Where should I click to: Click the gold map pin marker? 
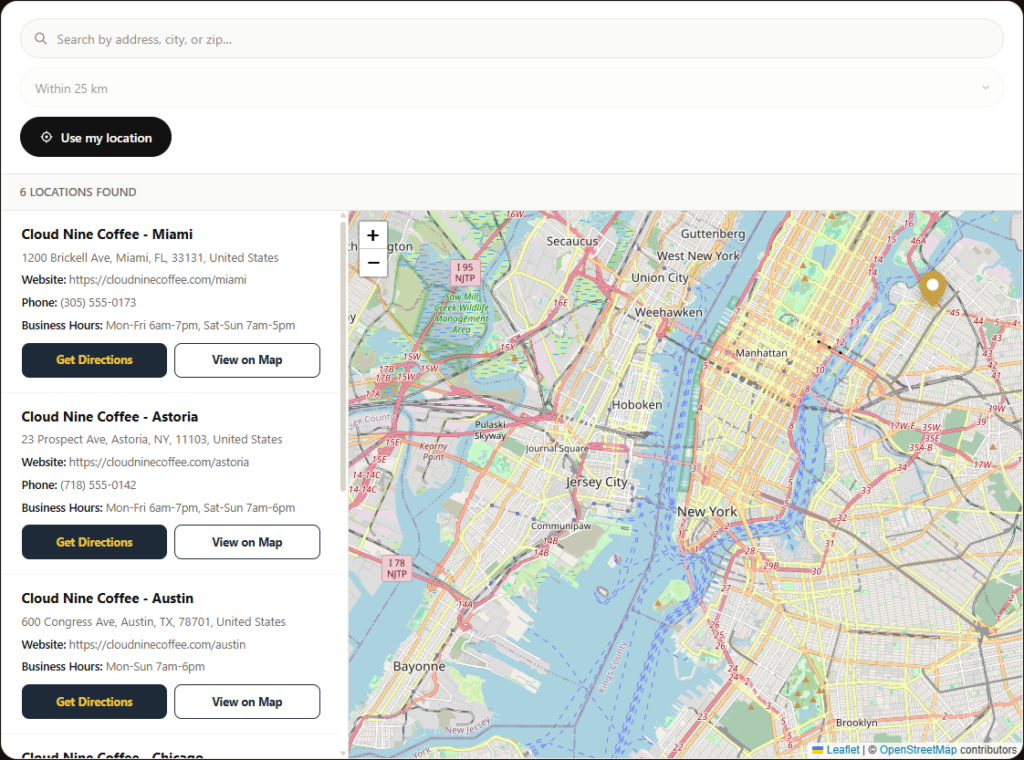pyautogui.click(x=932, y=289)
